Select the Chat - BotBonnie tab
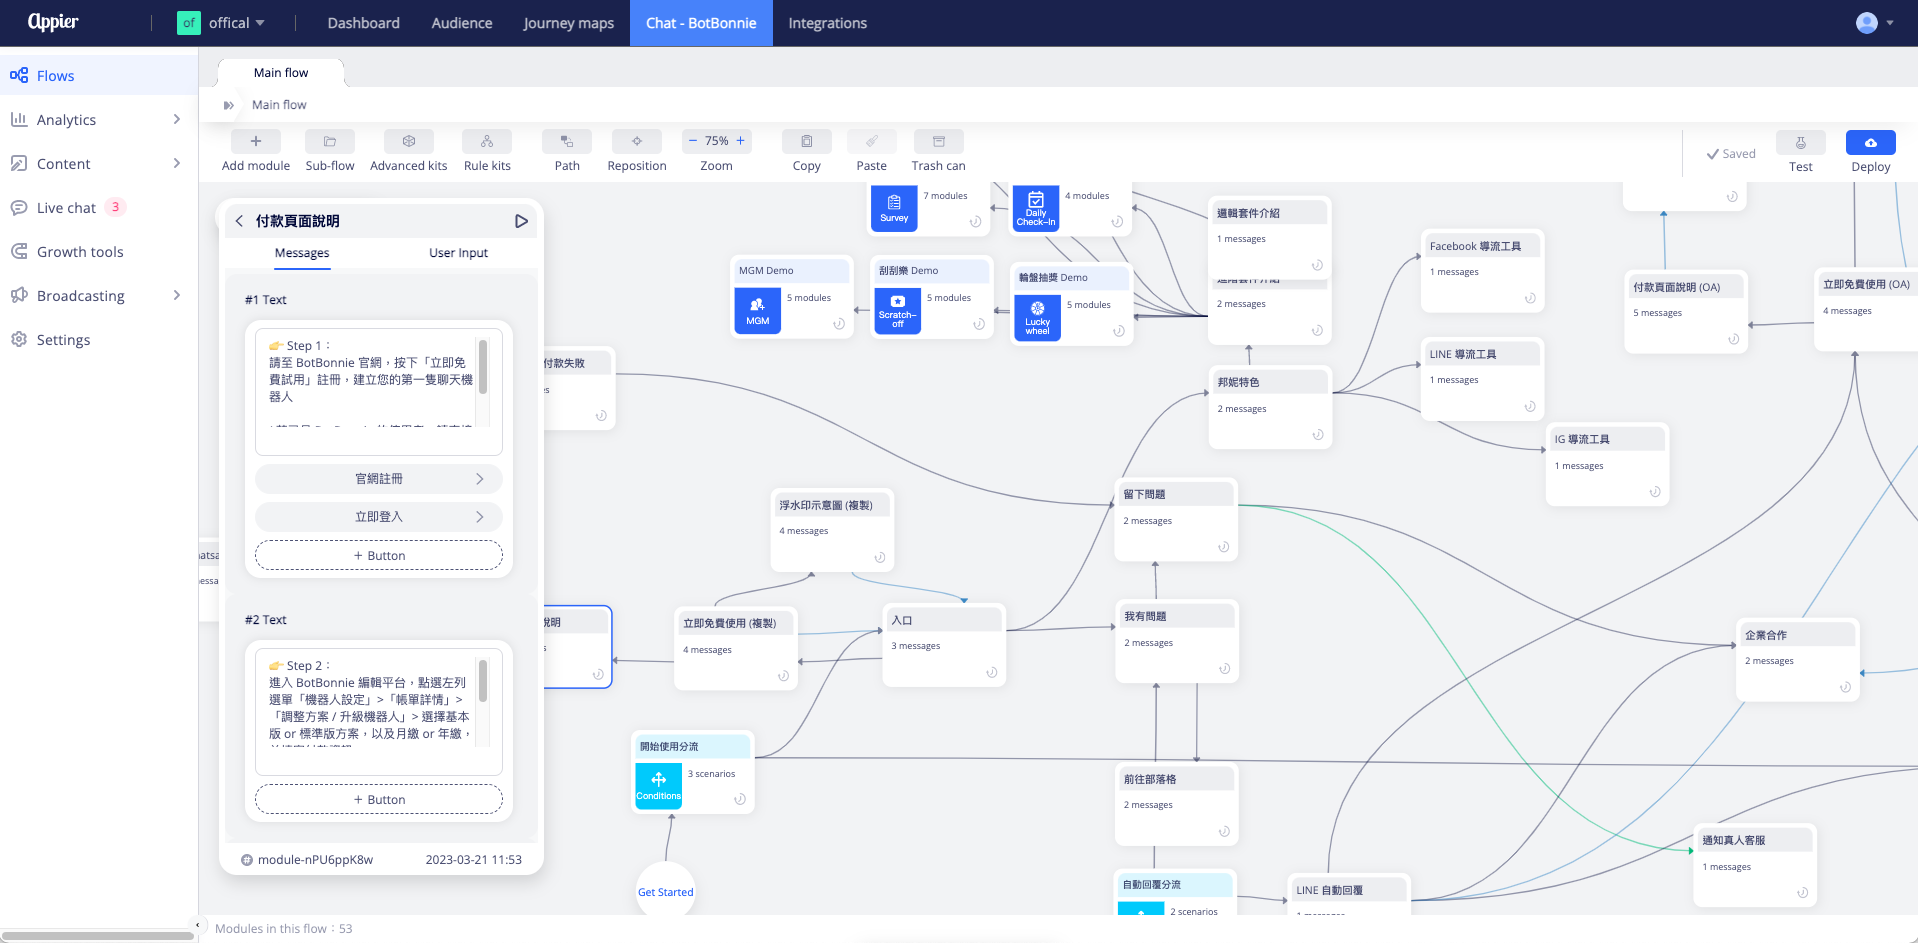Screen dimensions: 1918x943 coord(701,23)
